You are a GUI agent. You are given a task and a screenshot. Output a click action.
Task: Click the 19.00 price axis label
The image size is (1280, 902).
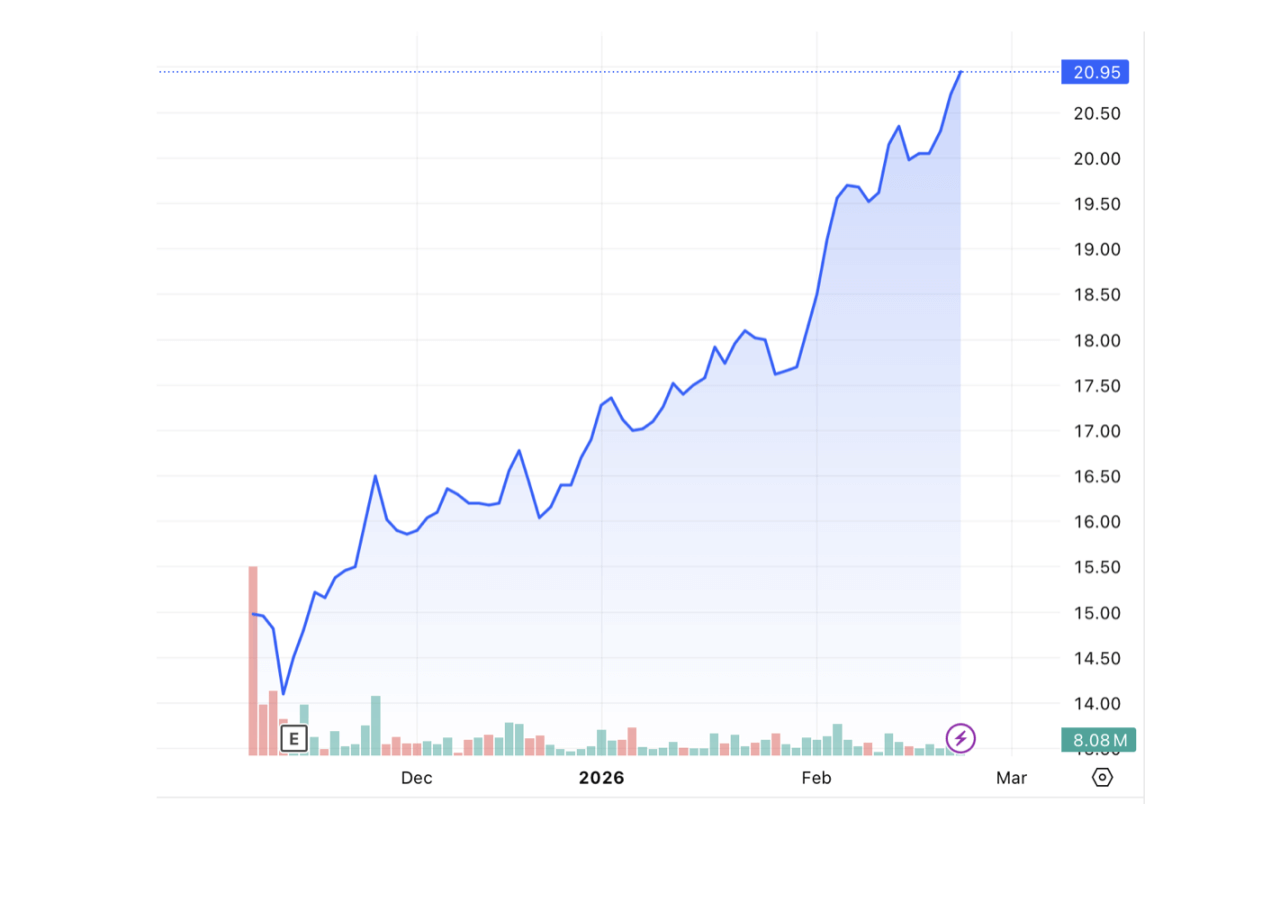[x=1097, y=249]
